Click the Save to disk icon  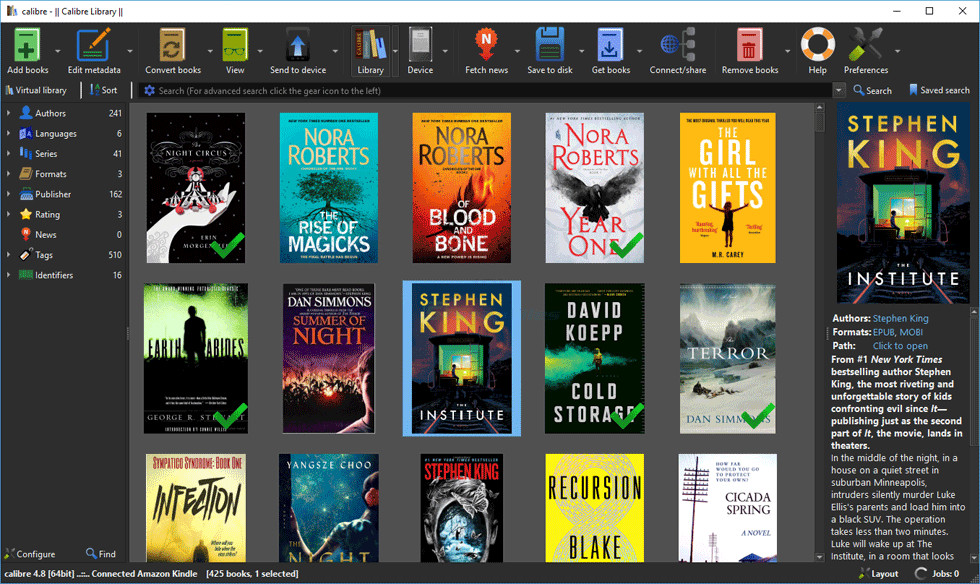[x=548, y=45]
